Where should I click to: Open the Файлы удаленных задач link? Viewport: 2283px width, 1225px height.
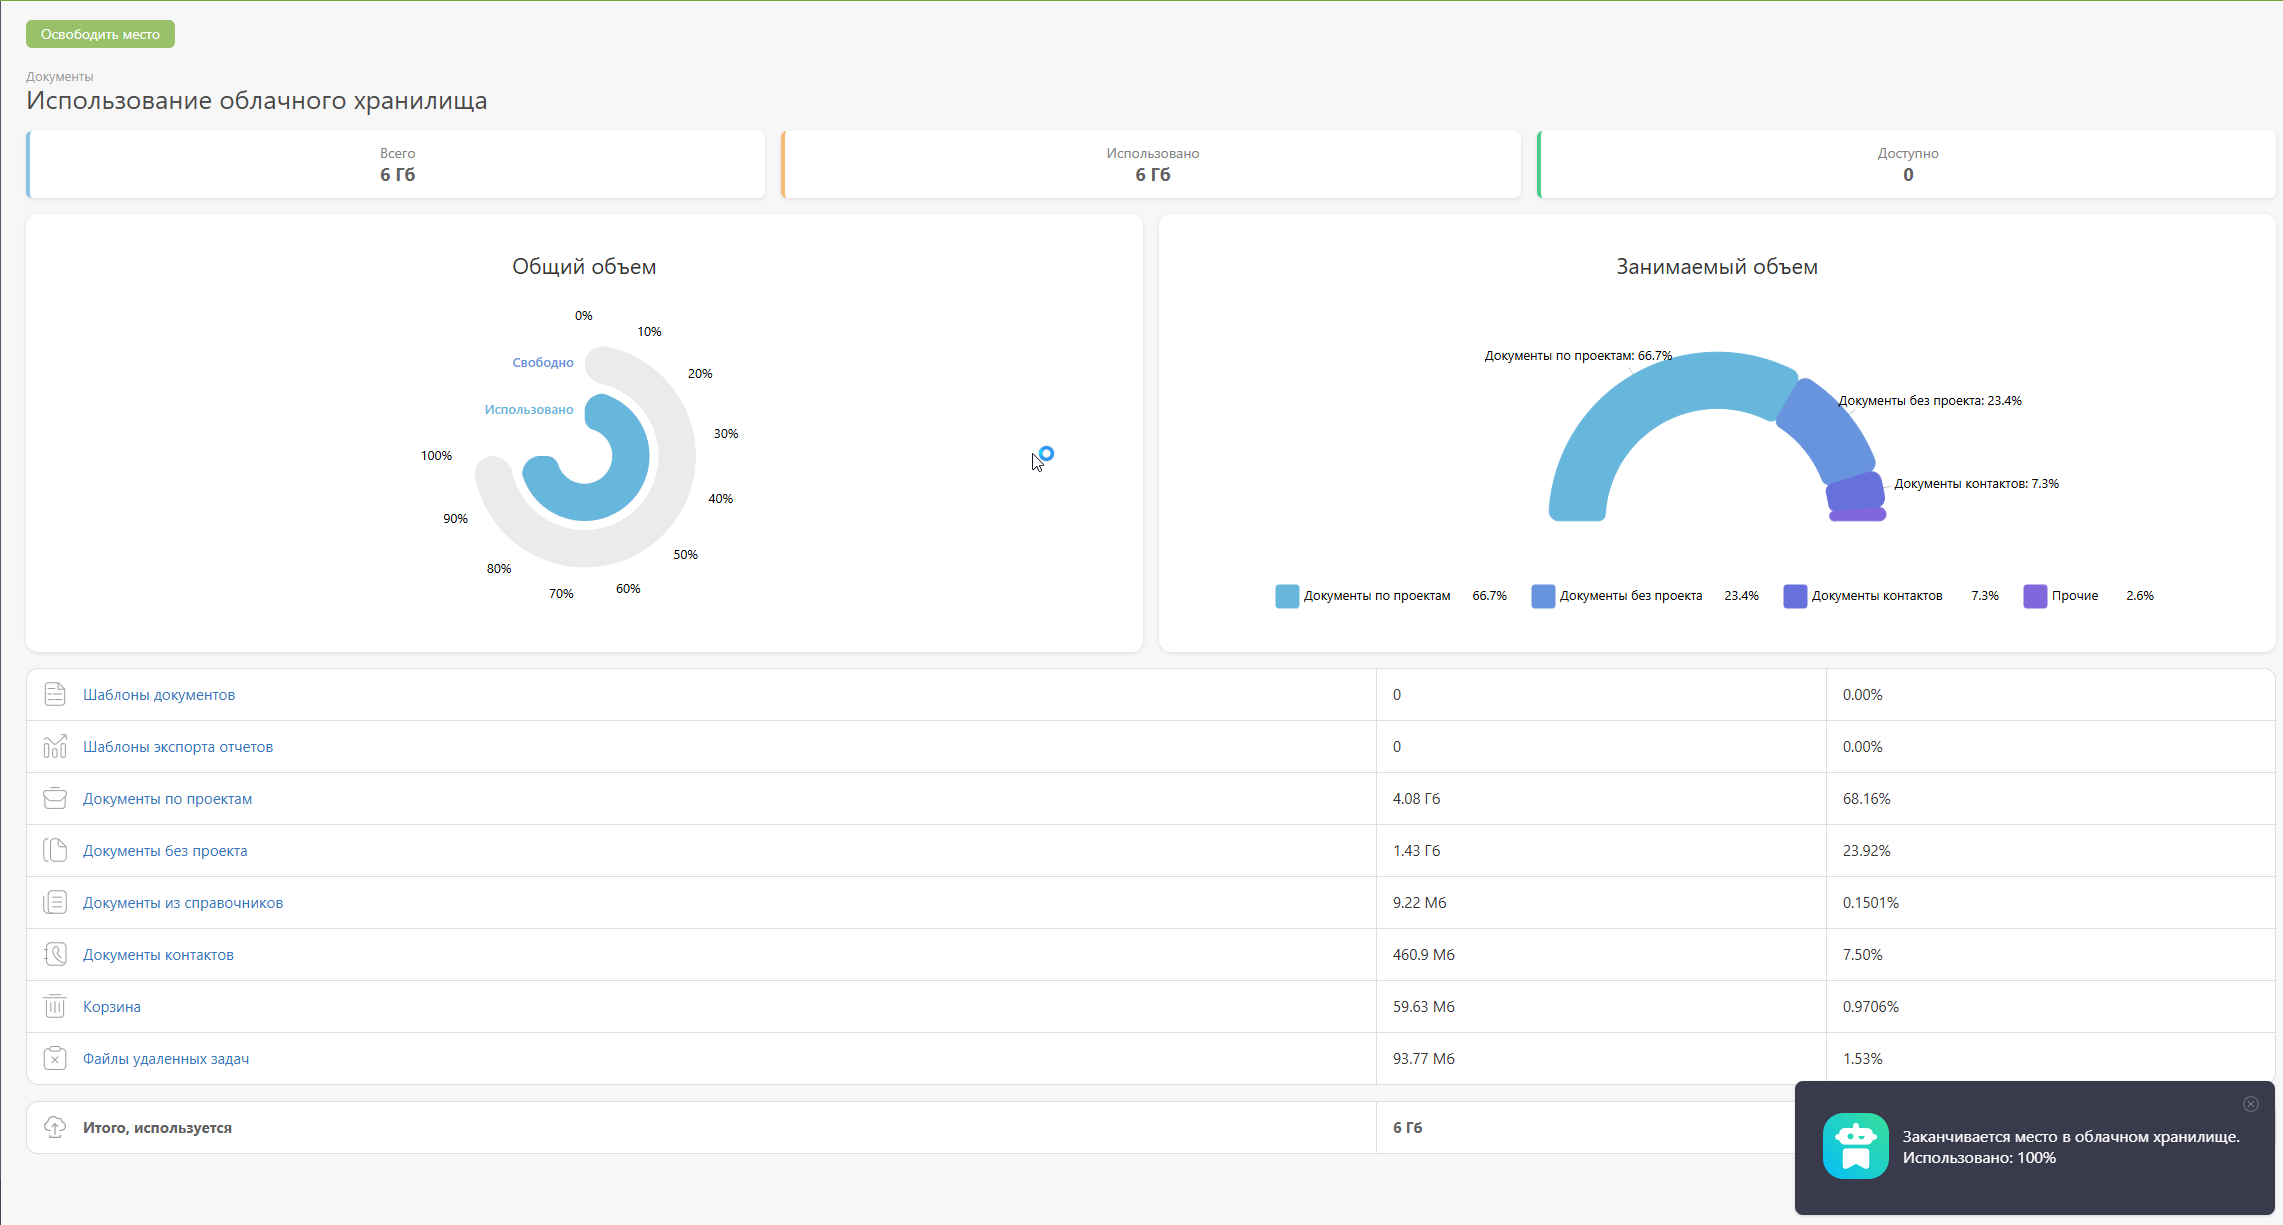click(x=166, y=1058)
